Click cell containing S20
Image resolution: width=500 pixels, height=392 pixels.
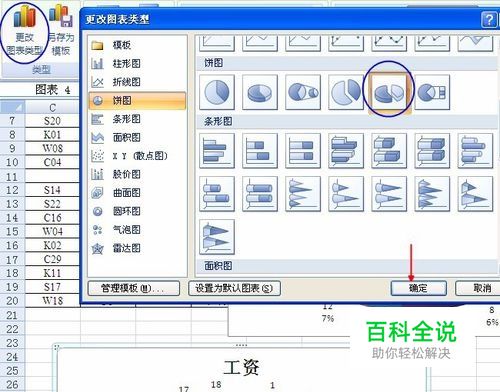52,121
